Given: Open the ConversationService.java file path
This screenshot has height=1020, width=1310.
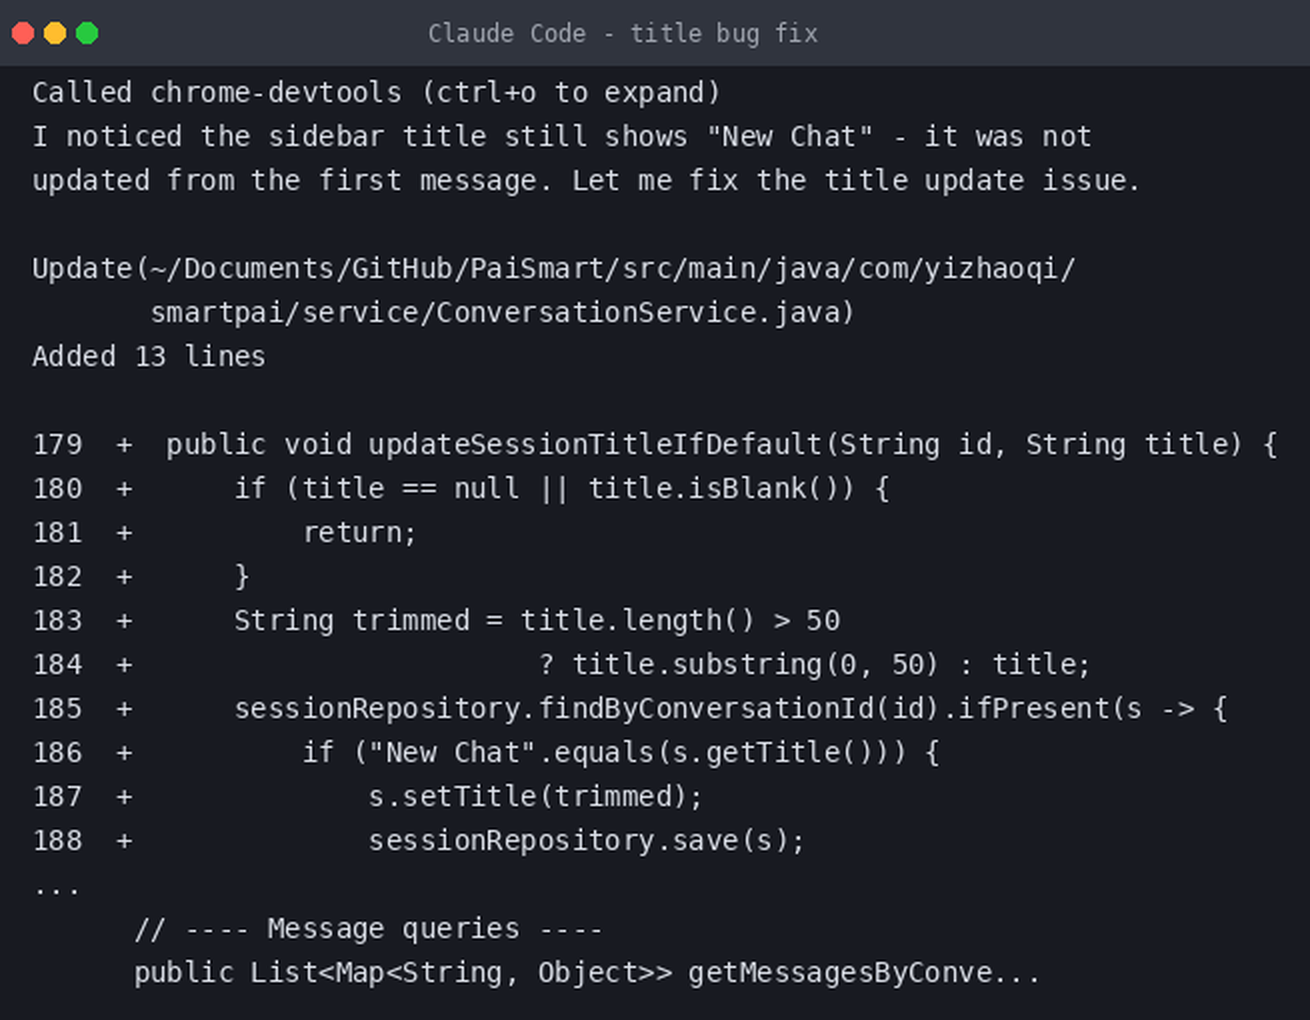Looking at the screenshot, I should tap(502, 312).
